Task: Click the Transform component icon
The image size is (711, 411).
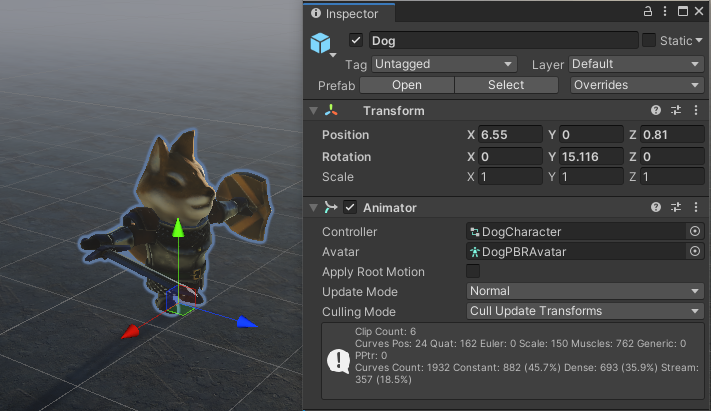Action: (x=331, y=111)
